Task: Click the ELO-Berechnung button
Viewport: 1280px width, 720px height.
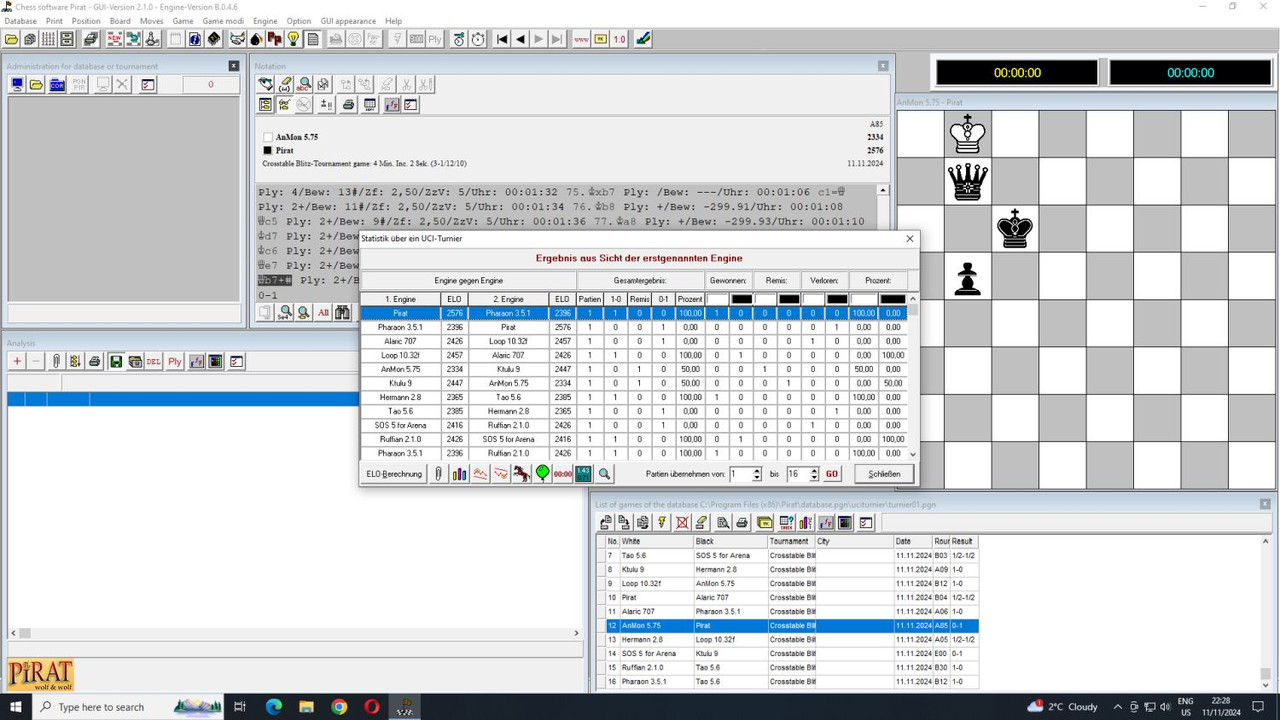Action: pyautogui.click(x=394, y=474)
